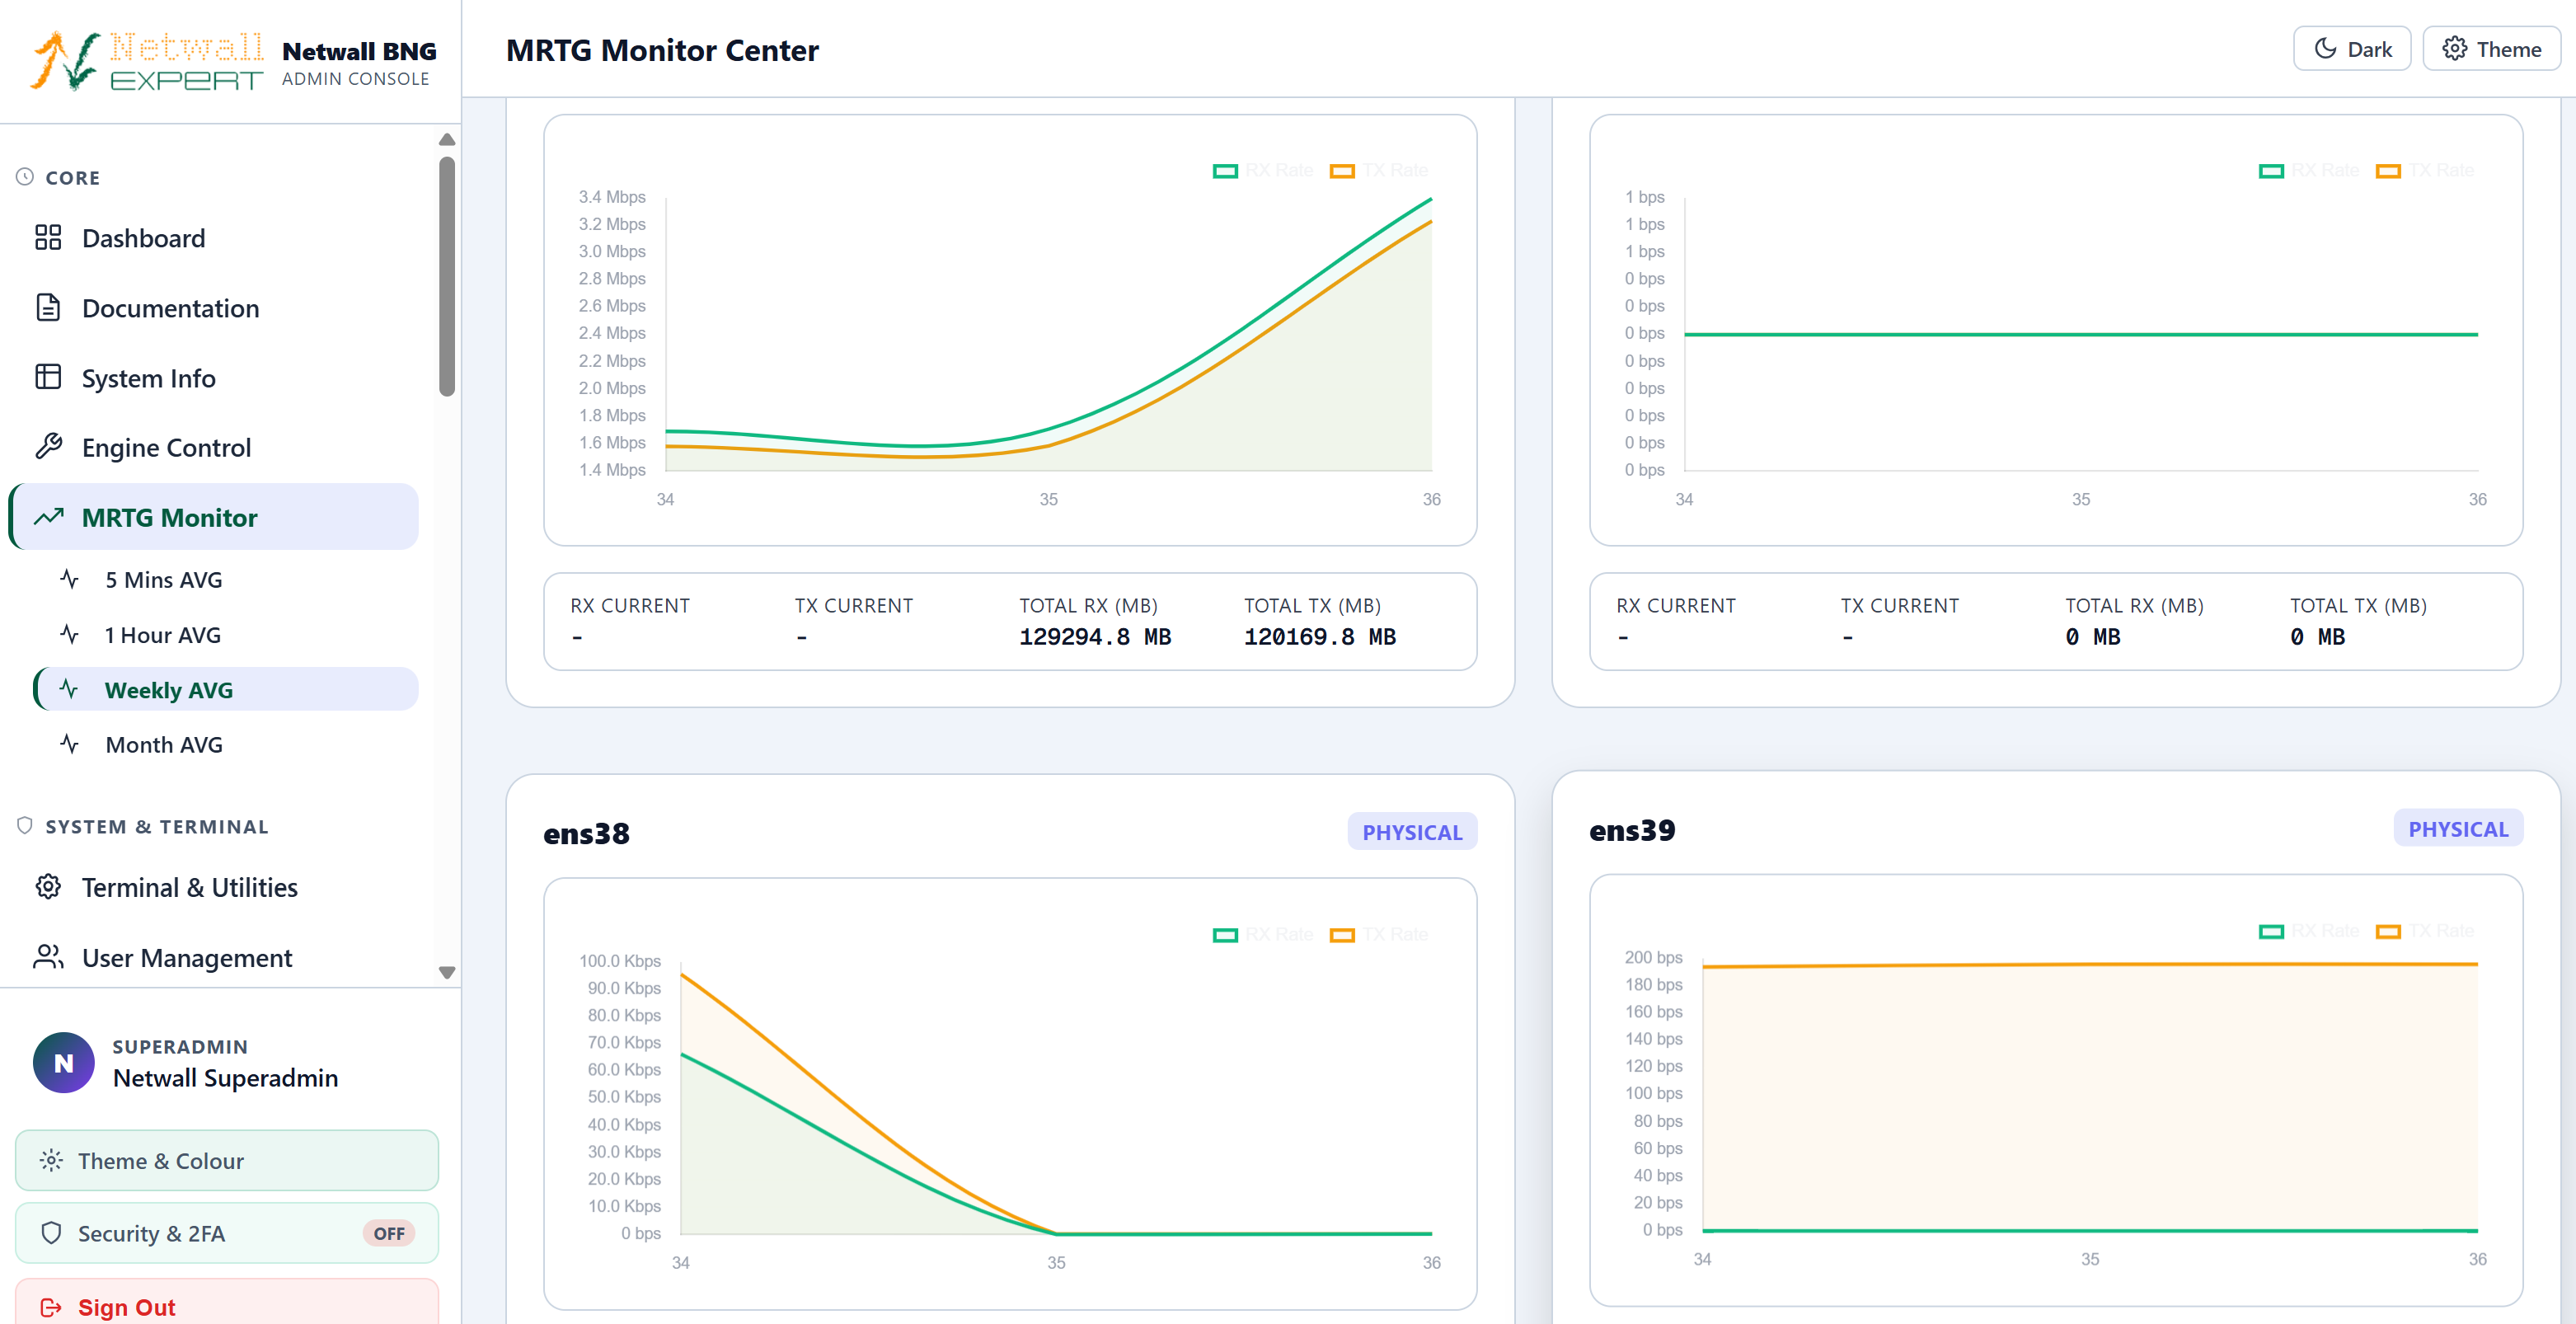Open Documentation via its file icon
Viewport: 2576px width, 1324px height.
coord(48,308)
